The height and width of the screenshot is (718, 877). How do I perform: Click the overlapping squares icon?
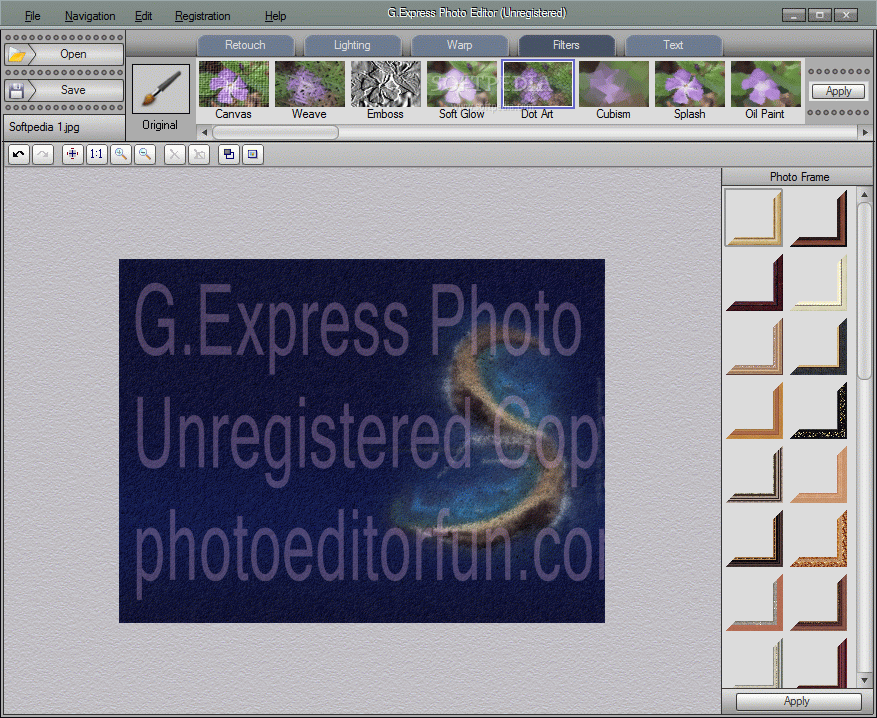pyautogui.click(x=229, y=154)
